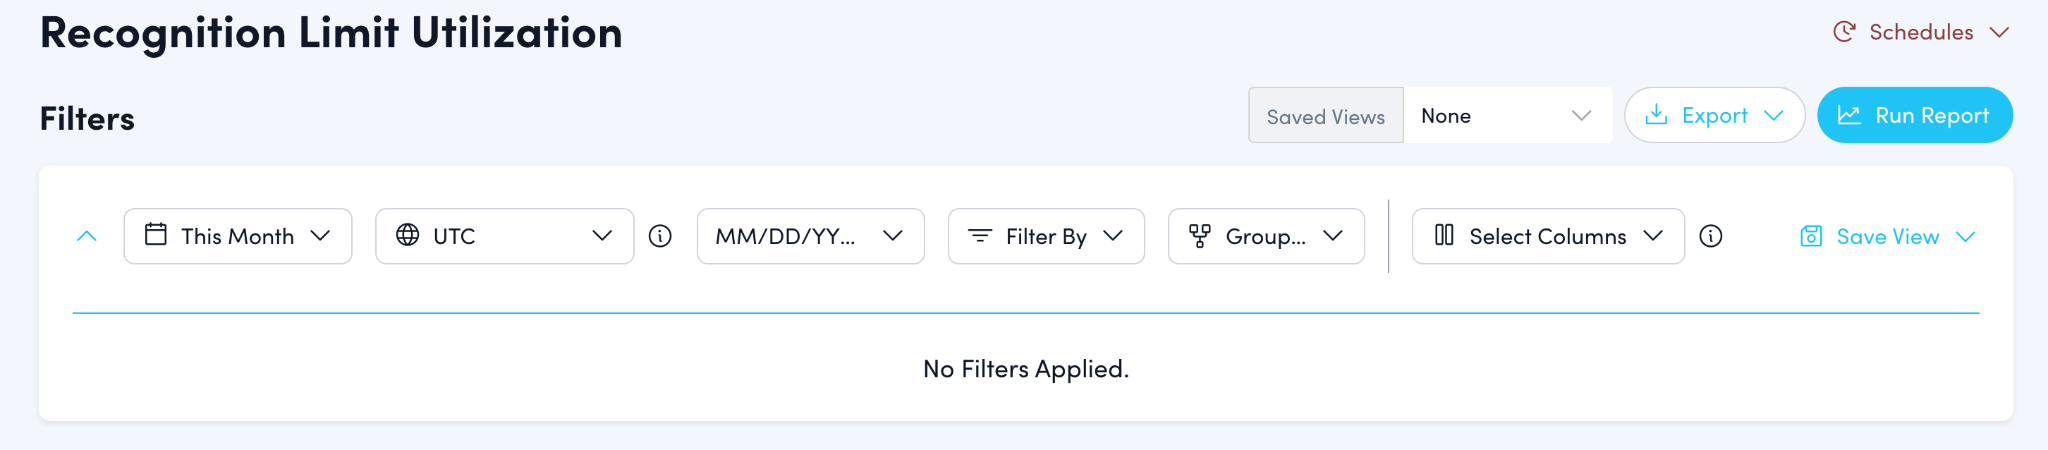Open the Export options button
This screenshot has height=450, width=2048.
coord(1714,116)
